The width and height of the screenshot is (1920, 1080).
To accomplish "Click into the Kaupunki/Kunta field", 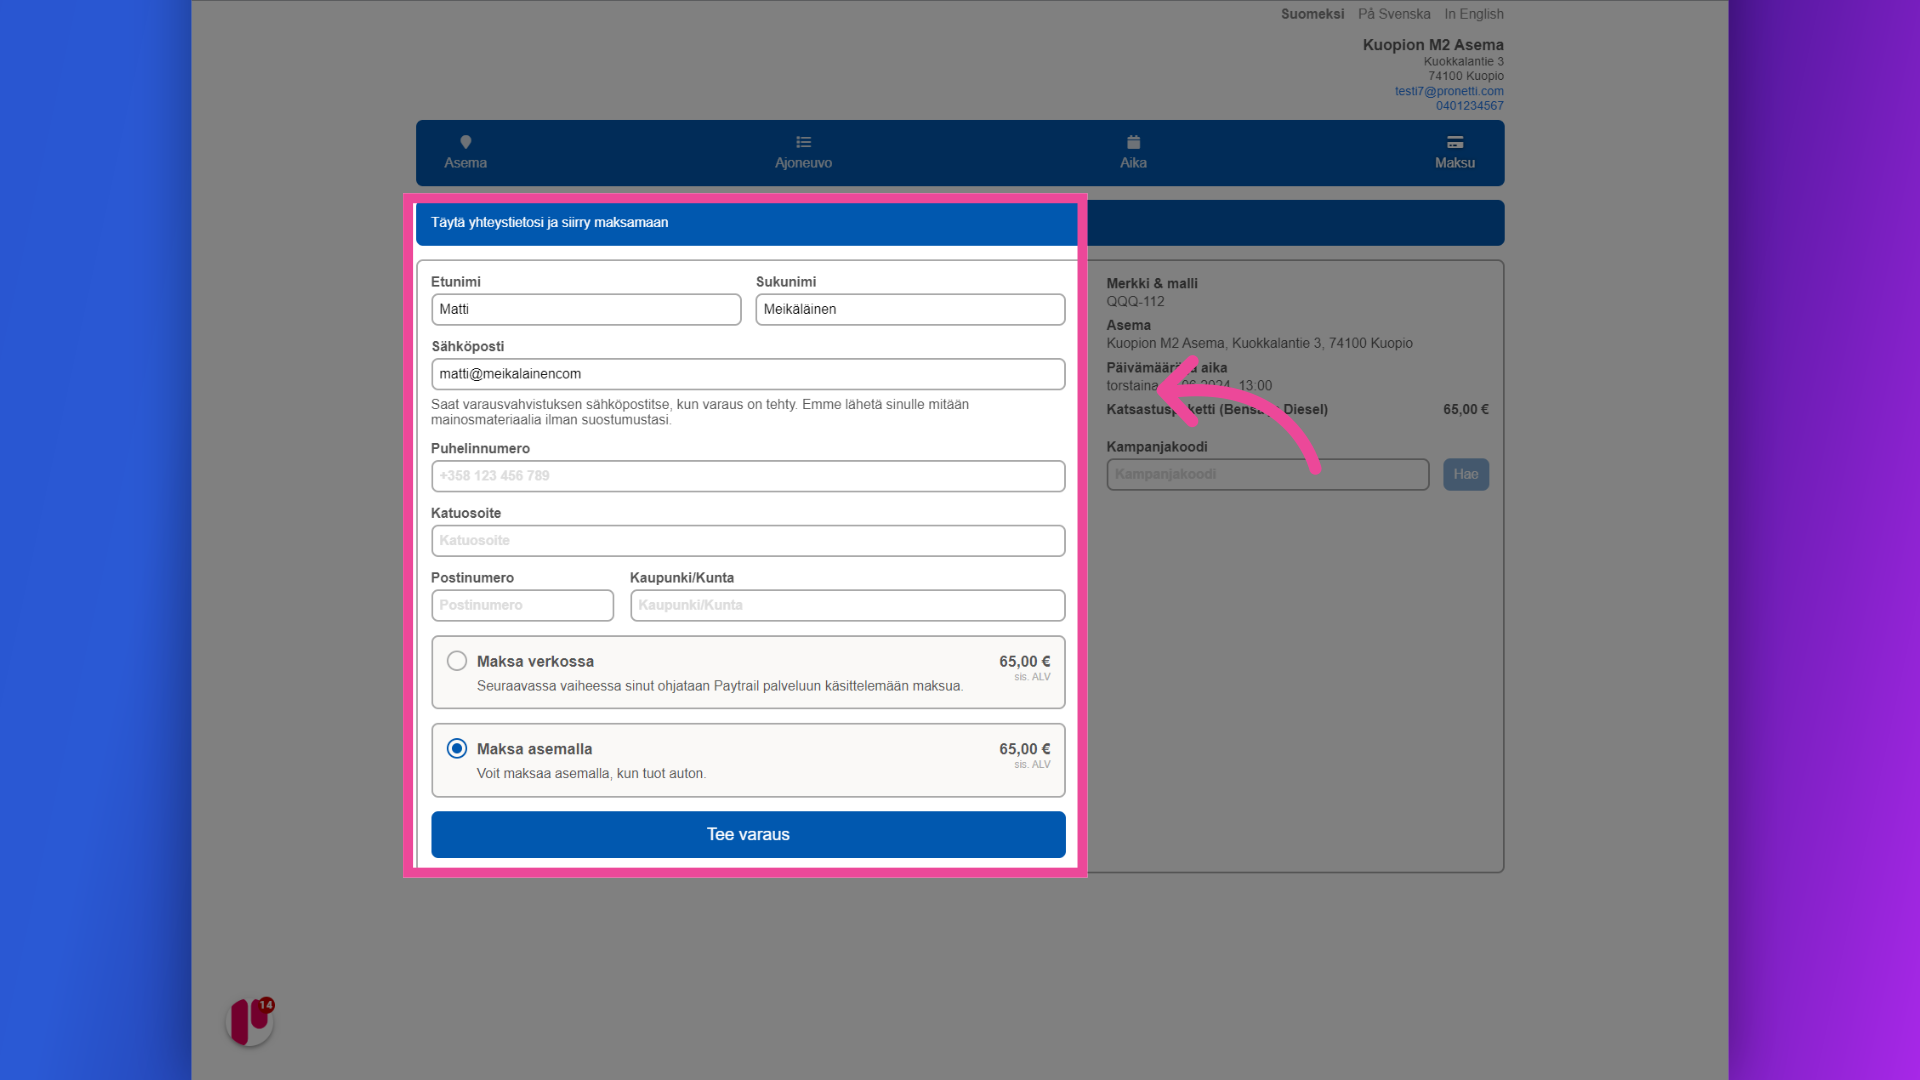I will 847,605.
